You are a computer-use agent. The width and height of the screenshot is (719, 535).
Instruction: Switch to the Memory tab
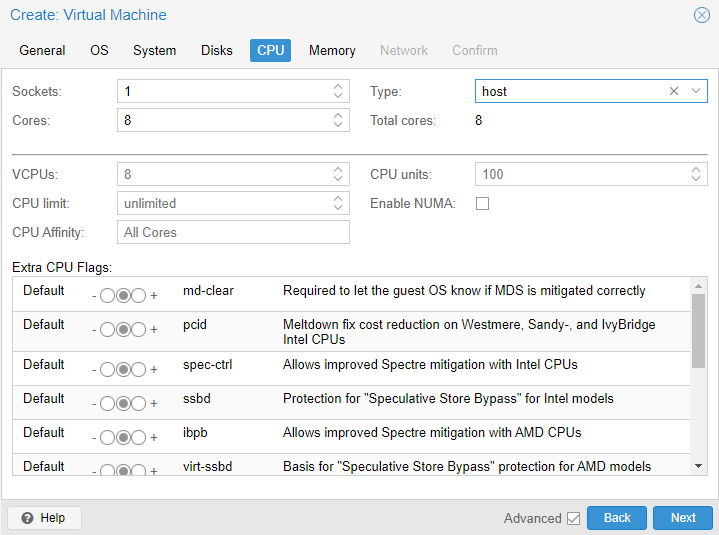click(332, 50)
